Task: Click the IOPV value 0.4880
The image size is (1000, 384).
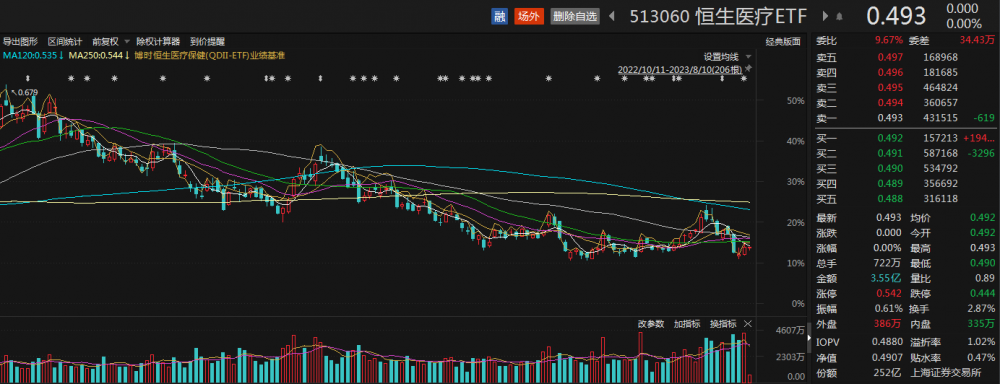Action: pyautogui.click(x=888, y=342)
